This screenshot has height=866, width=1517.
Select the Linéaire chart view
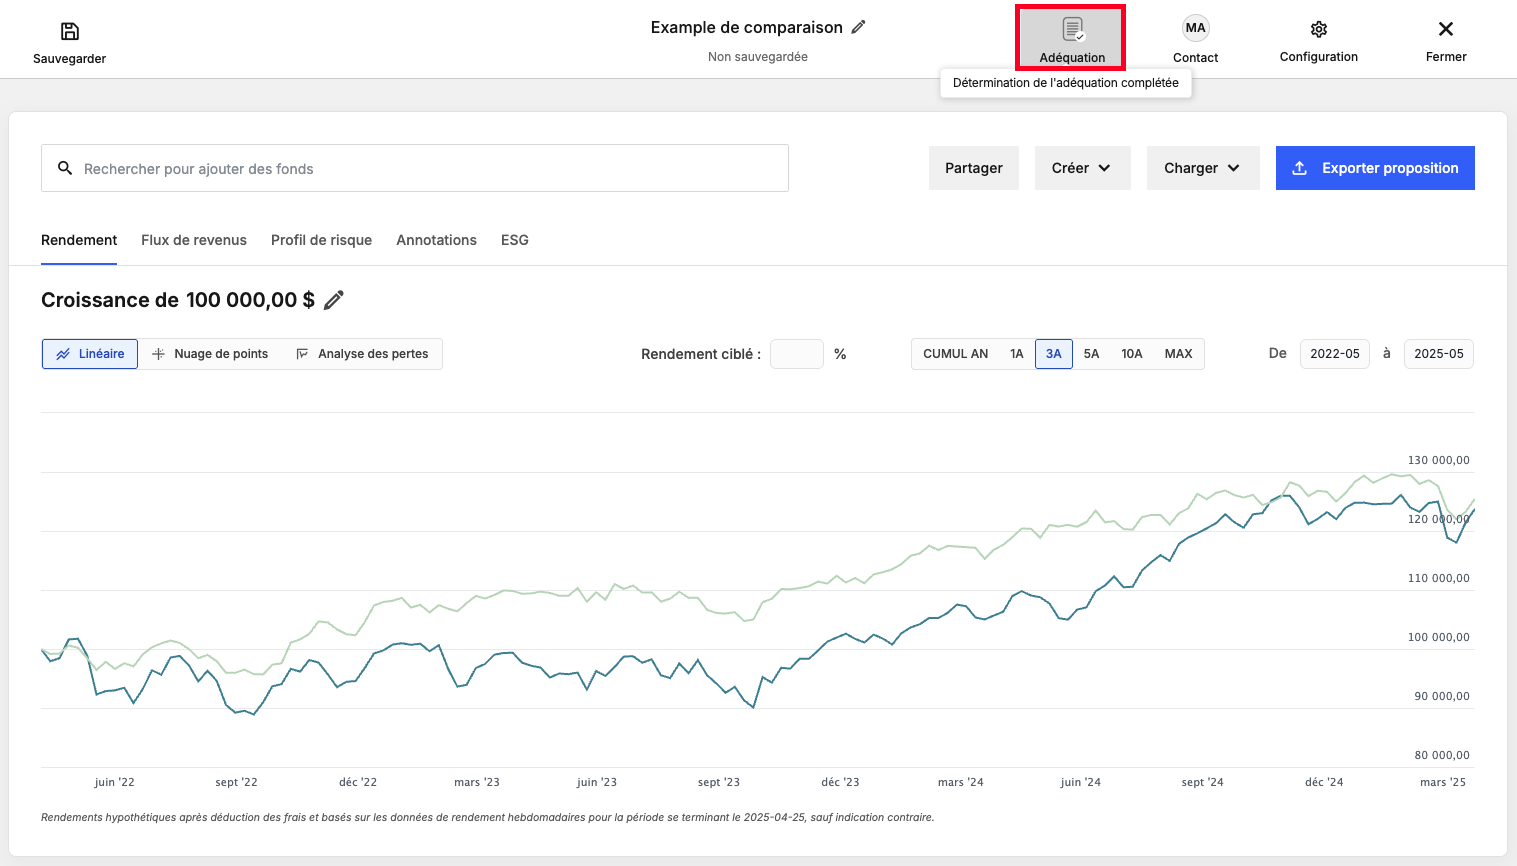click(x=90, y=354)
